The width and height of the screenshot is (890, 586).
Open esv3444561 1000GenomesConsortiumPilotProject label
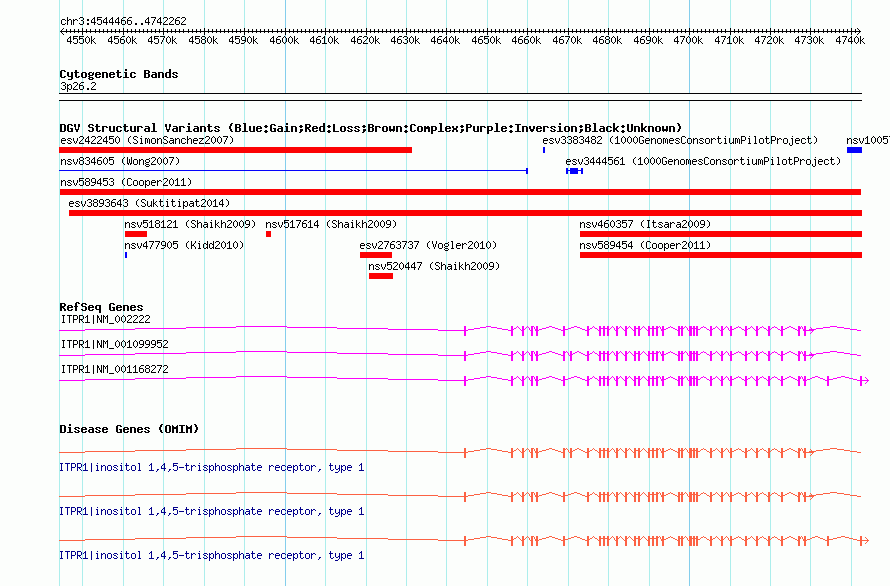pyautogui.click(x=703, y=161)
